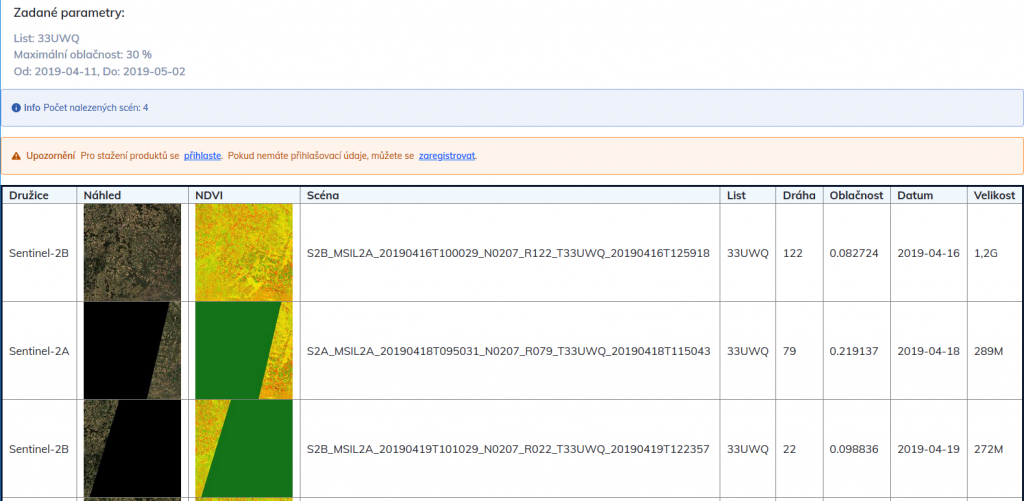Click cloudiness value 0.098836
Image resolution: width=1024 pixels, height=501 pixels.
pos(854,449)
